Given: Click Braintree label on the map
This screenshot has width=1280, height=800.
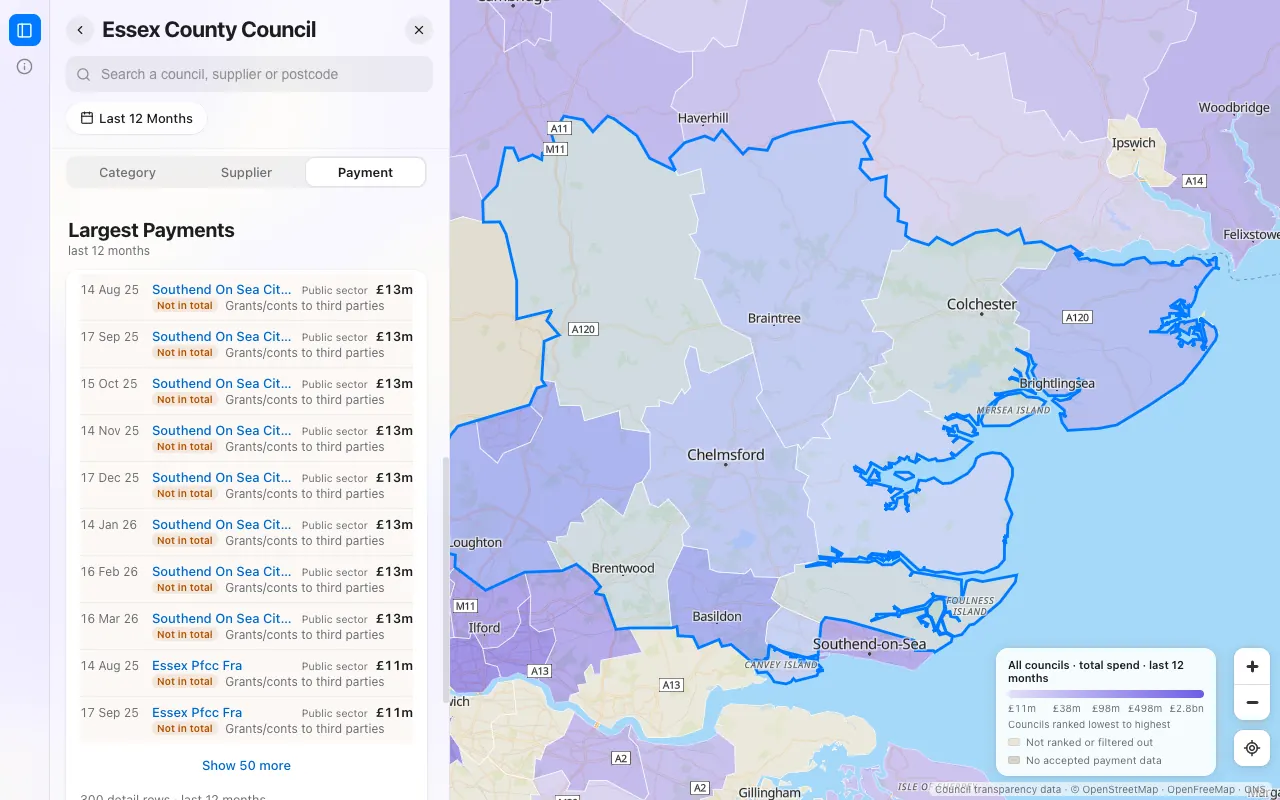Looking at the screenshot, I should tap(774, 319).
